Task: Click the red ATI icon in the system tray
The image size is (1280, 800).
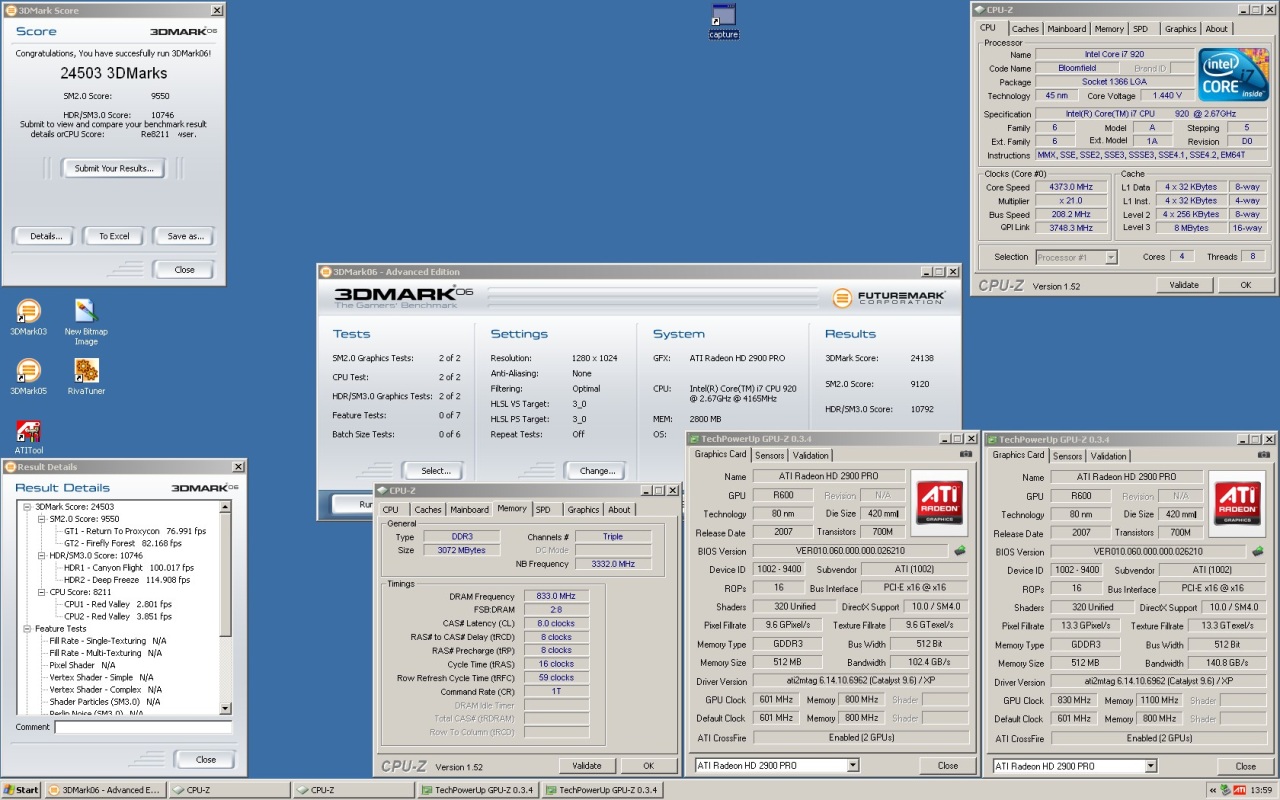Action: point(1239,790)
